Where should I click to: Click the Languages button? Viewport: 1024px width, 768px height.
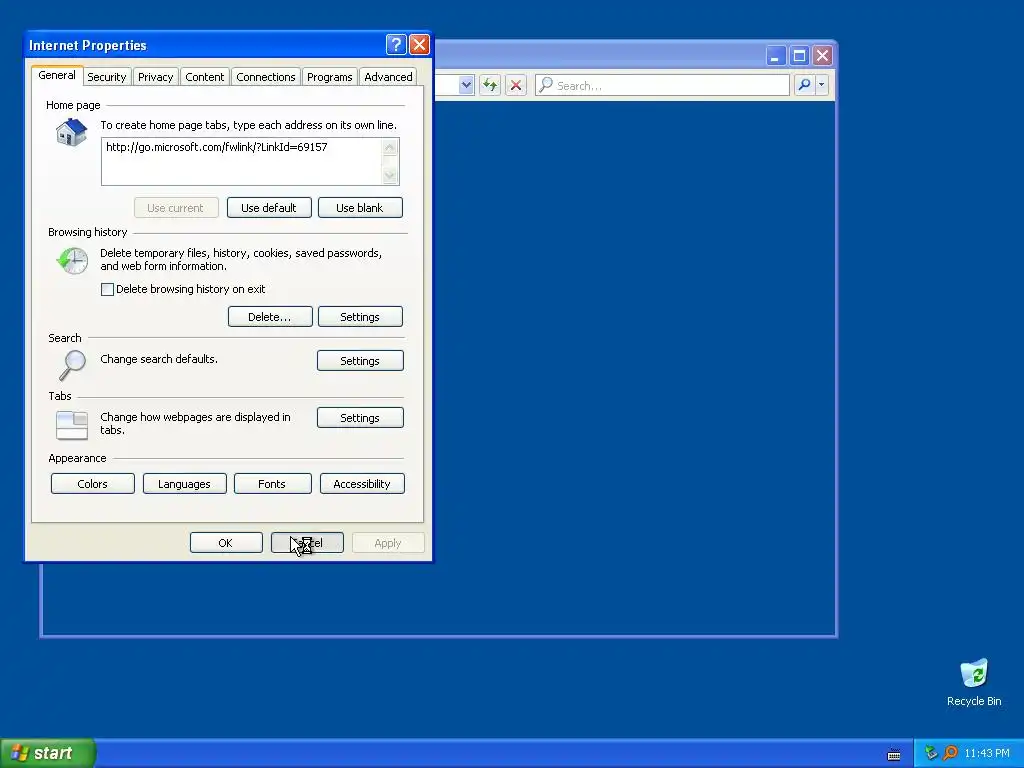(184, 484)
